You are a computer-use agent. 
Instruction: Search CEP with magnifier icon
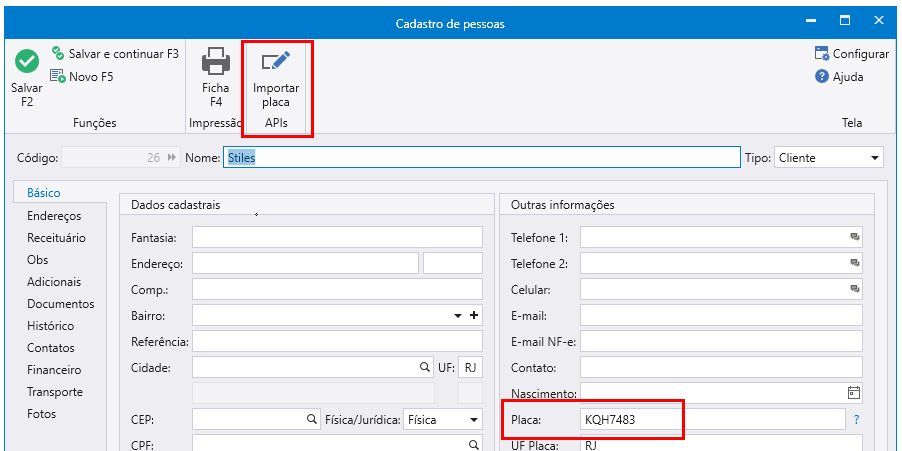pyautogui.click(x=312, y=419)
